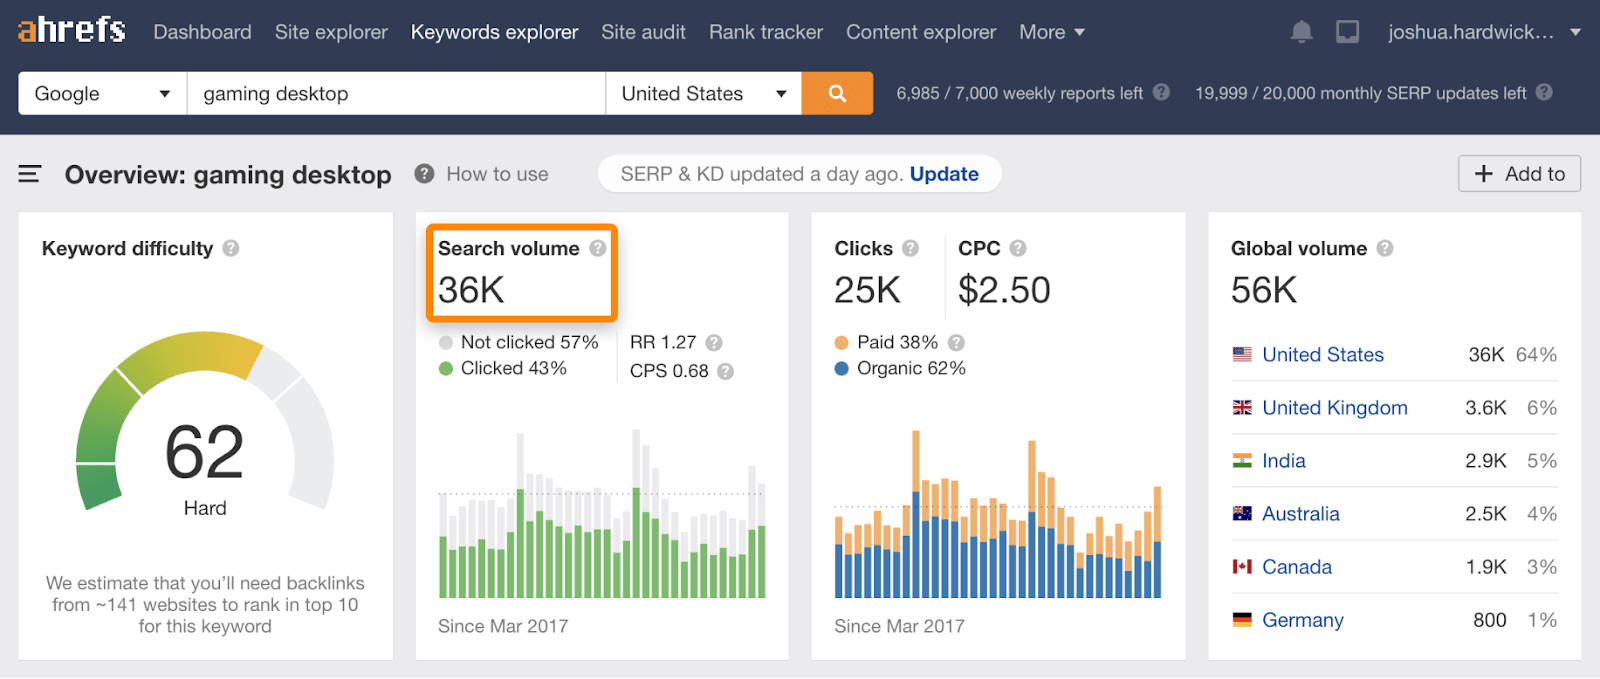The image size is (1600, 679).
Task: Open the Google search engine dropdown
Action: point(102,93)
